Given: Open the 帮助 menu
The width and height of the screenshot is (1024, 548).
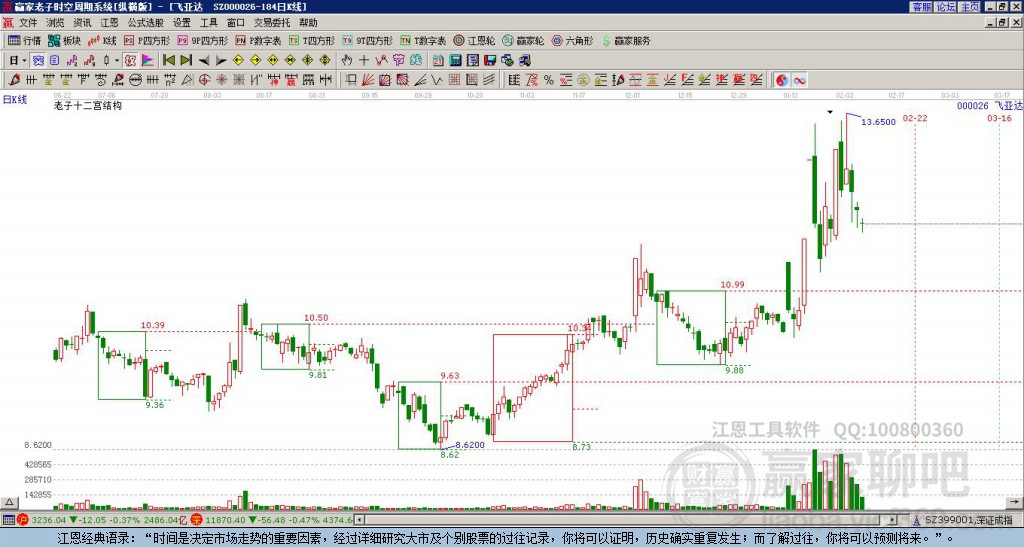Looking at the screenshot, I should coord(308,23).
